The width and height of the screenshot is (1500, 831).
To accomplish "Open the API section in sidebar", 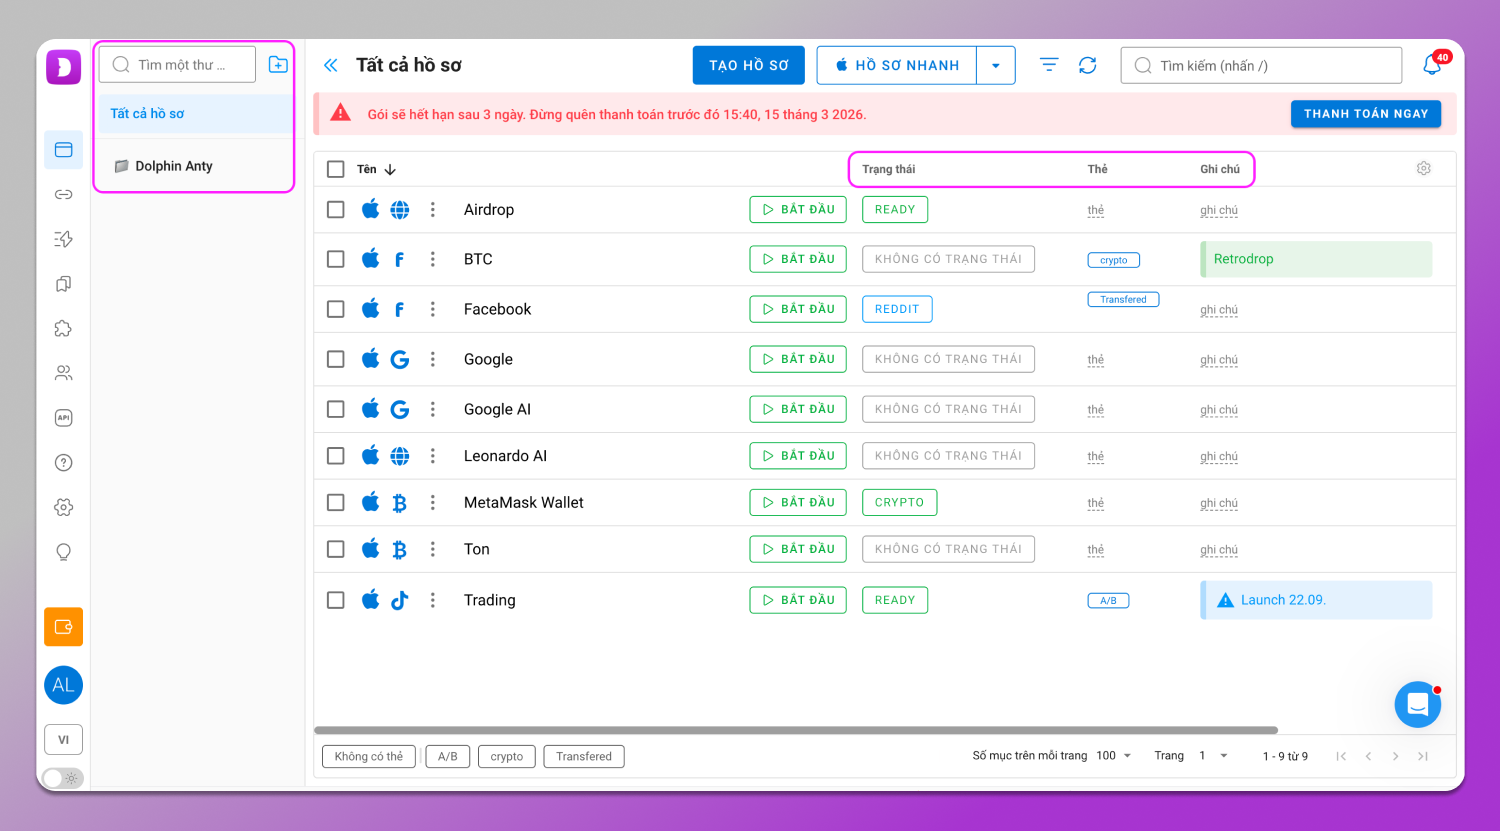I will (x=63, y=418).
